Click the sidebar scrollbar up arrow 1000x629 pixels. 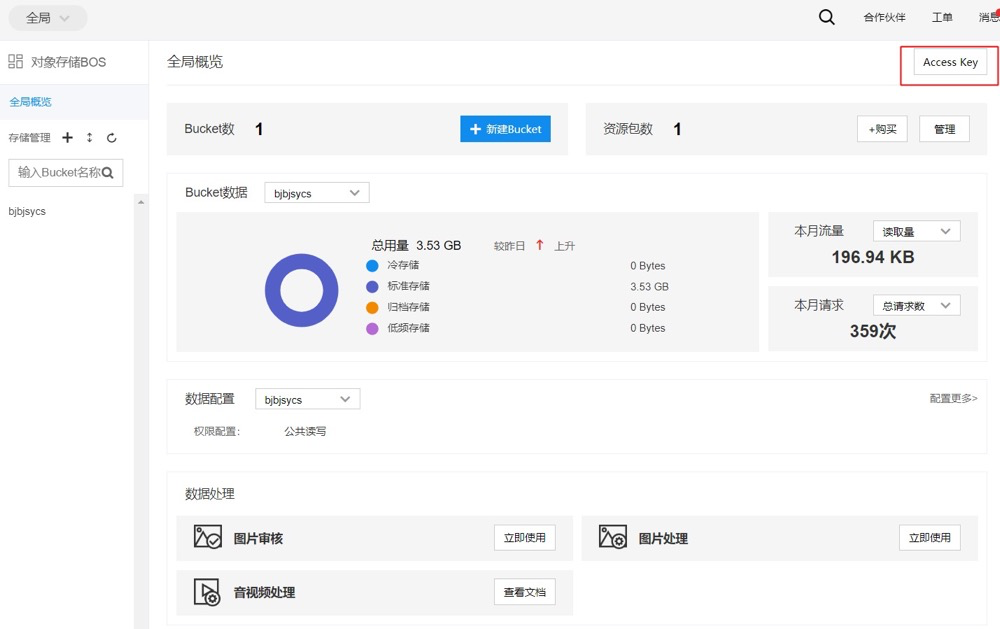click(x=141, y=202)
